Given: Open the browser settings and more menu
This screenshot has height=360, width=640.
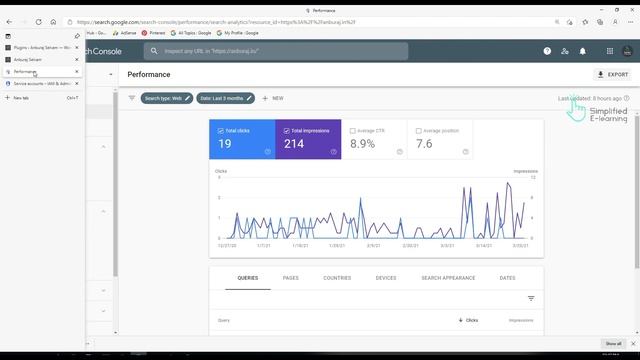Looking at the screenshot, I should 631,22.
